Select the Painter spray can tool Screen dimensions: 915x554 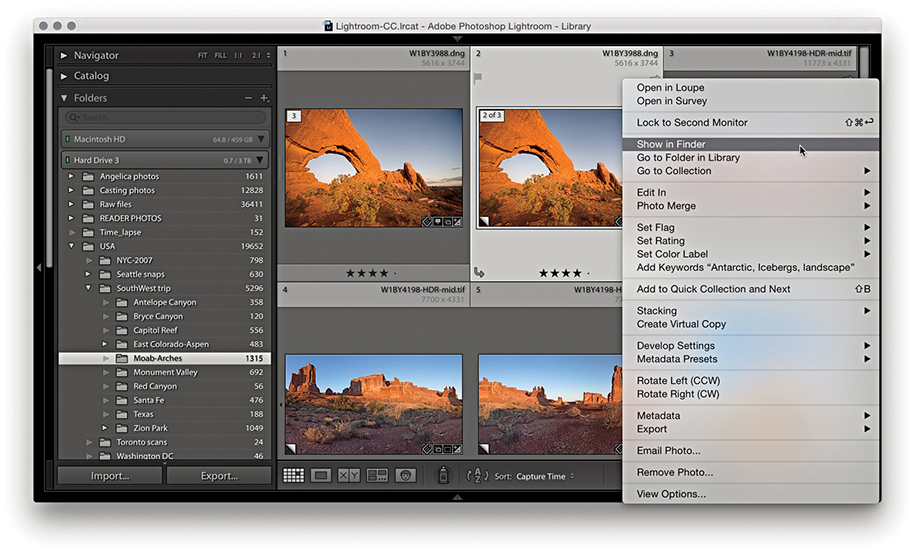[x=444, y=476]
